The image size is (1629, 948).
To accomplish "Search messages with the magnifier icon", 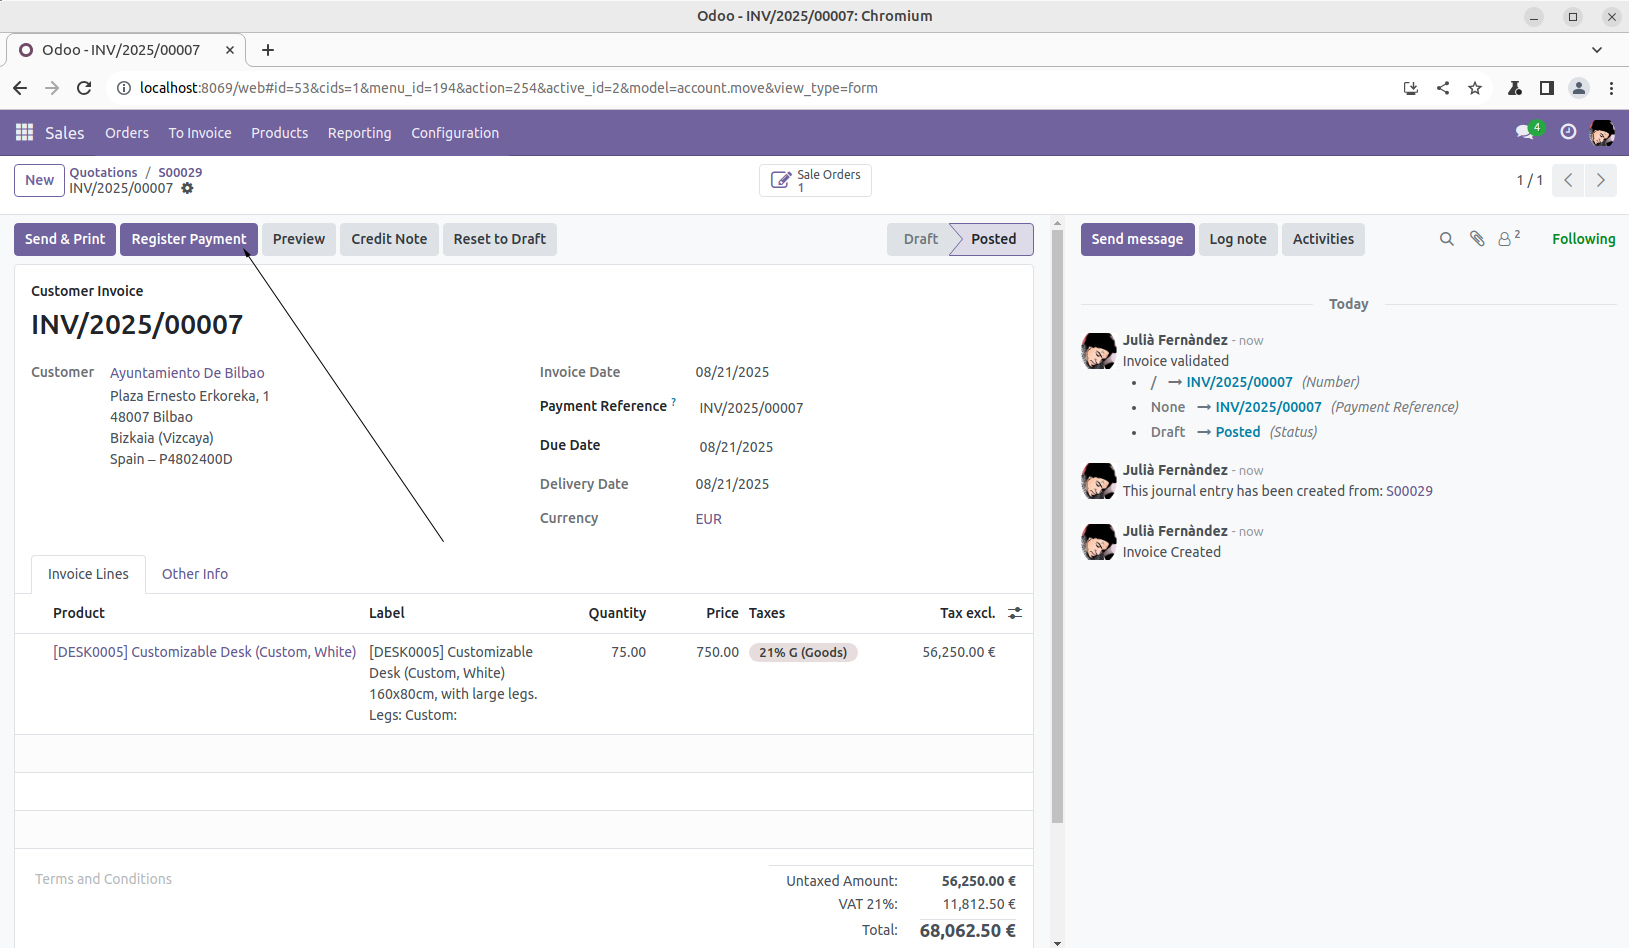I will click(1446, 239).
